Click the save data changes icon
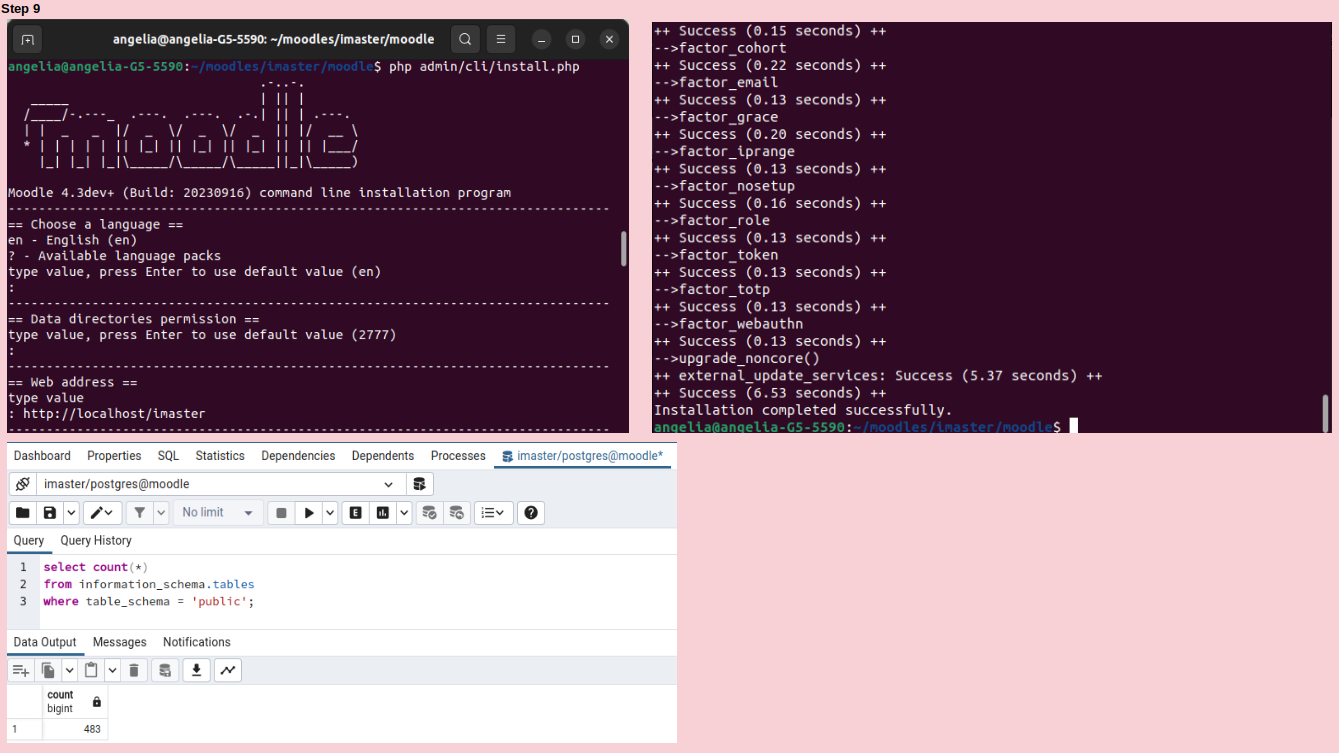Image resolution: width=1339 pixels, height=753 pixels. (x=165, y=670)
